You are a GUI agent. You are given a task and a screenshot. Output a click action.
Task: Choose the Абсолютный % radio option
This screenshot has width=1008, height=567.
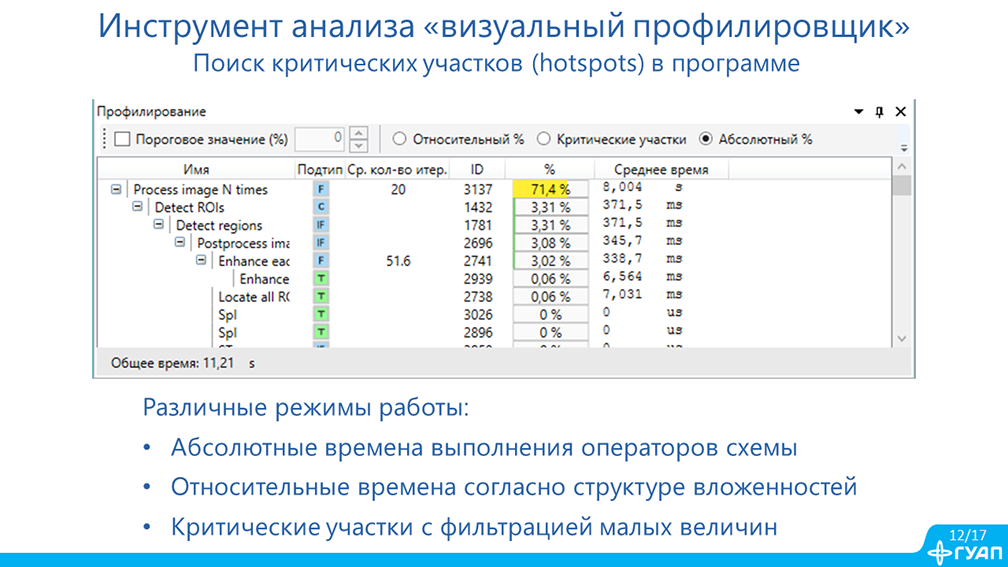706,140
